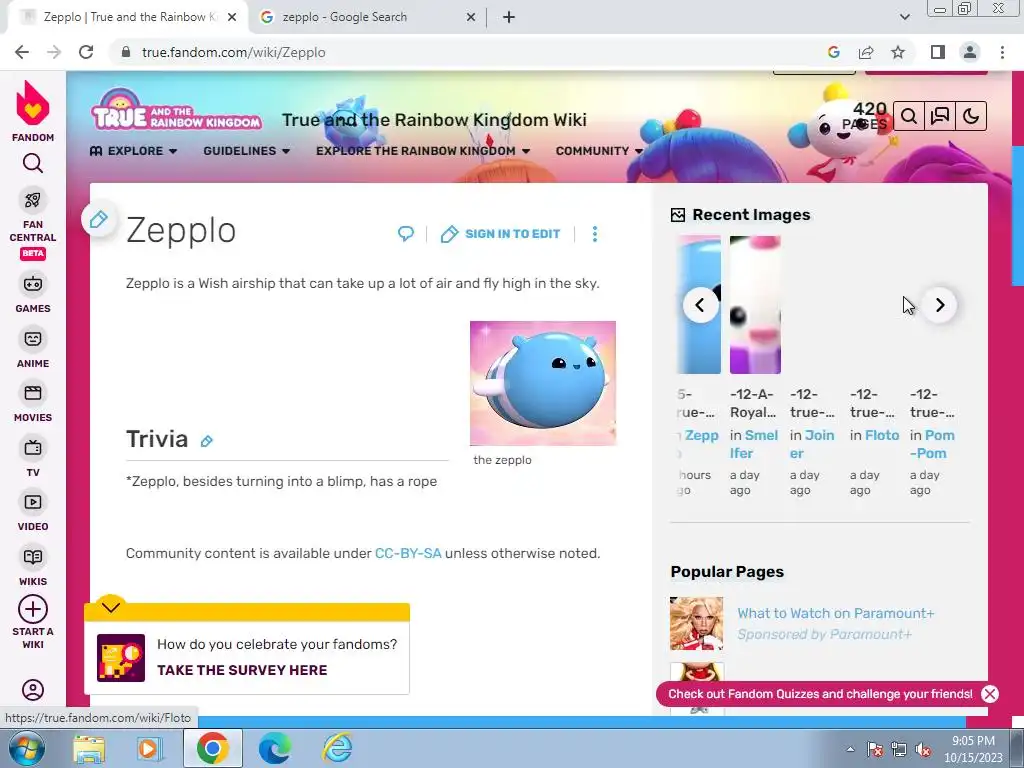Screen dimensions: 1024x768
Task: Open a new browser tab
Action: [509, 18]
